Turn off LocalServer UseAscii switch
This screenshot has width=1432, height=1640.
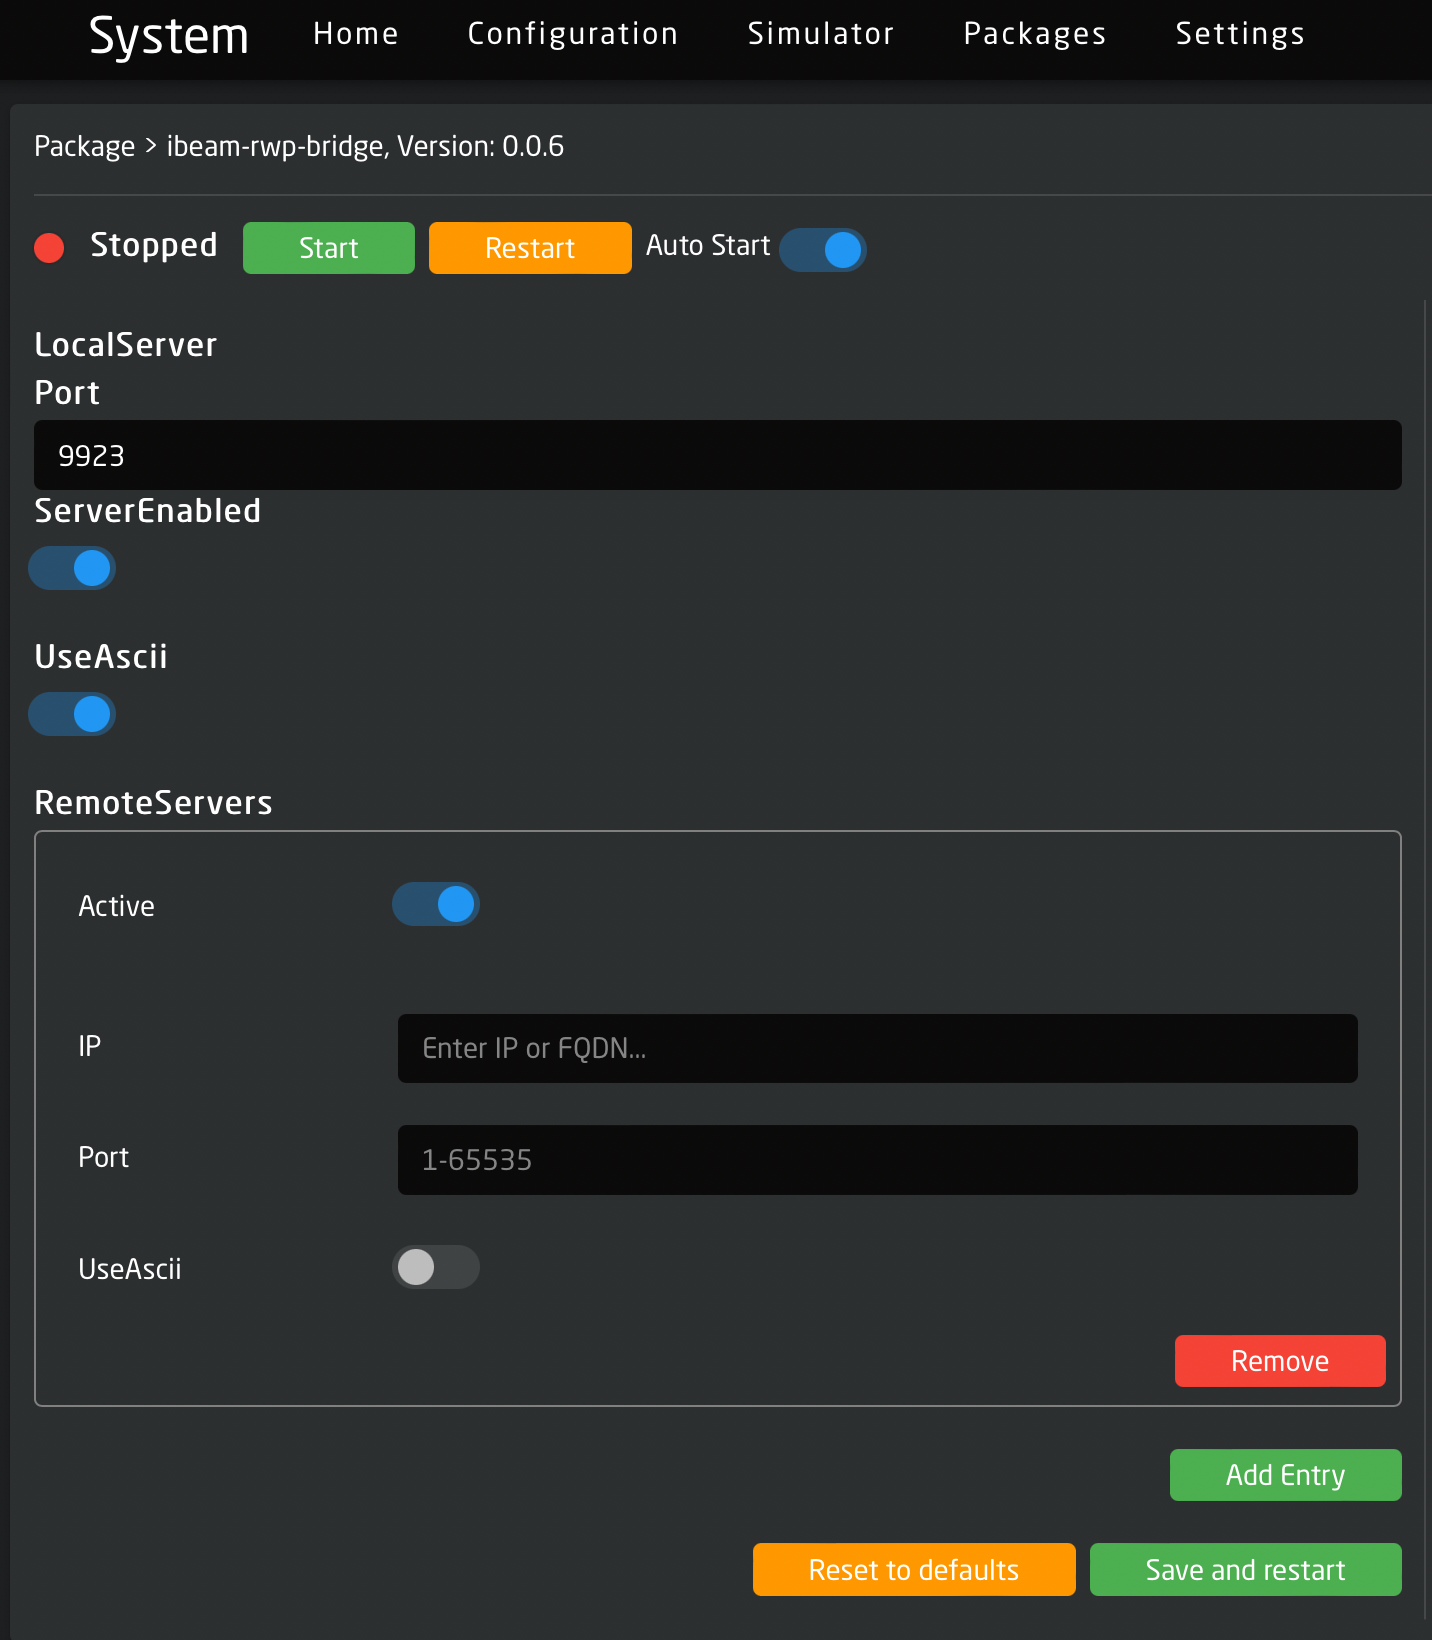[x=72, y=714]
